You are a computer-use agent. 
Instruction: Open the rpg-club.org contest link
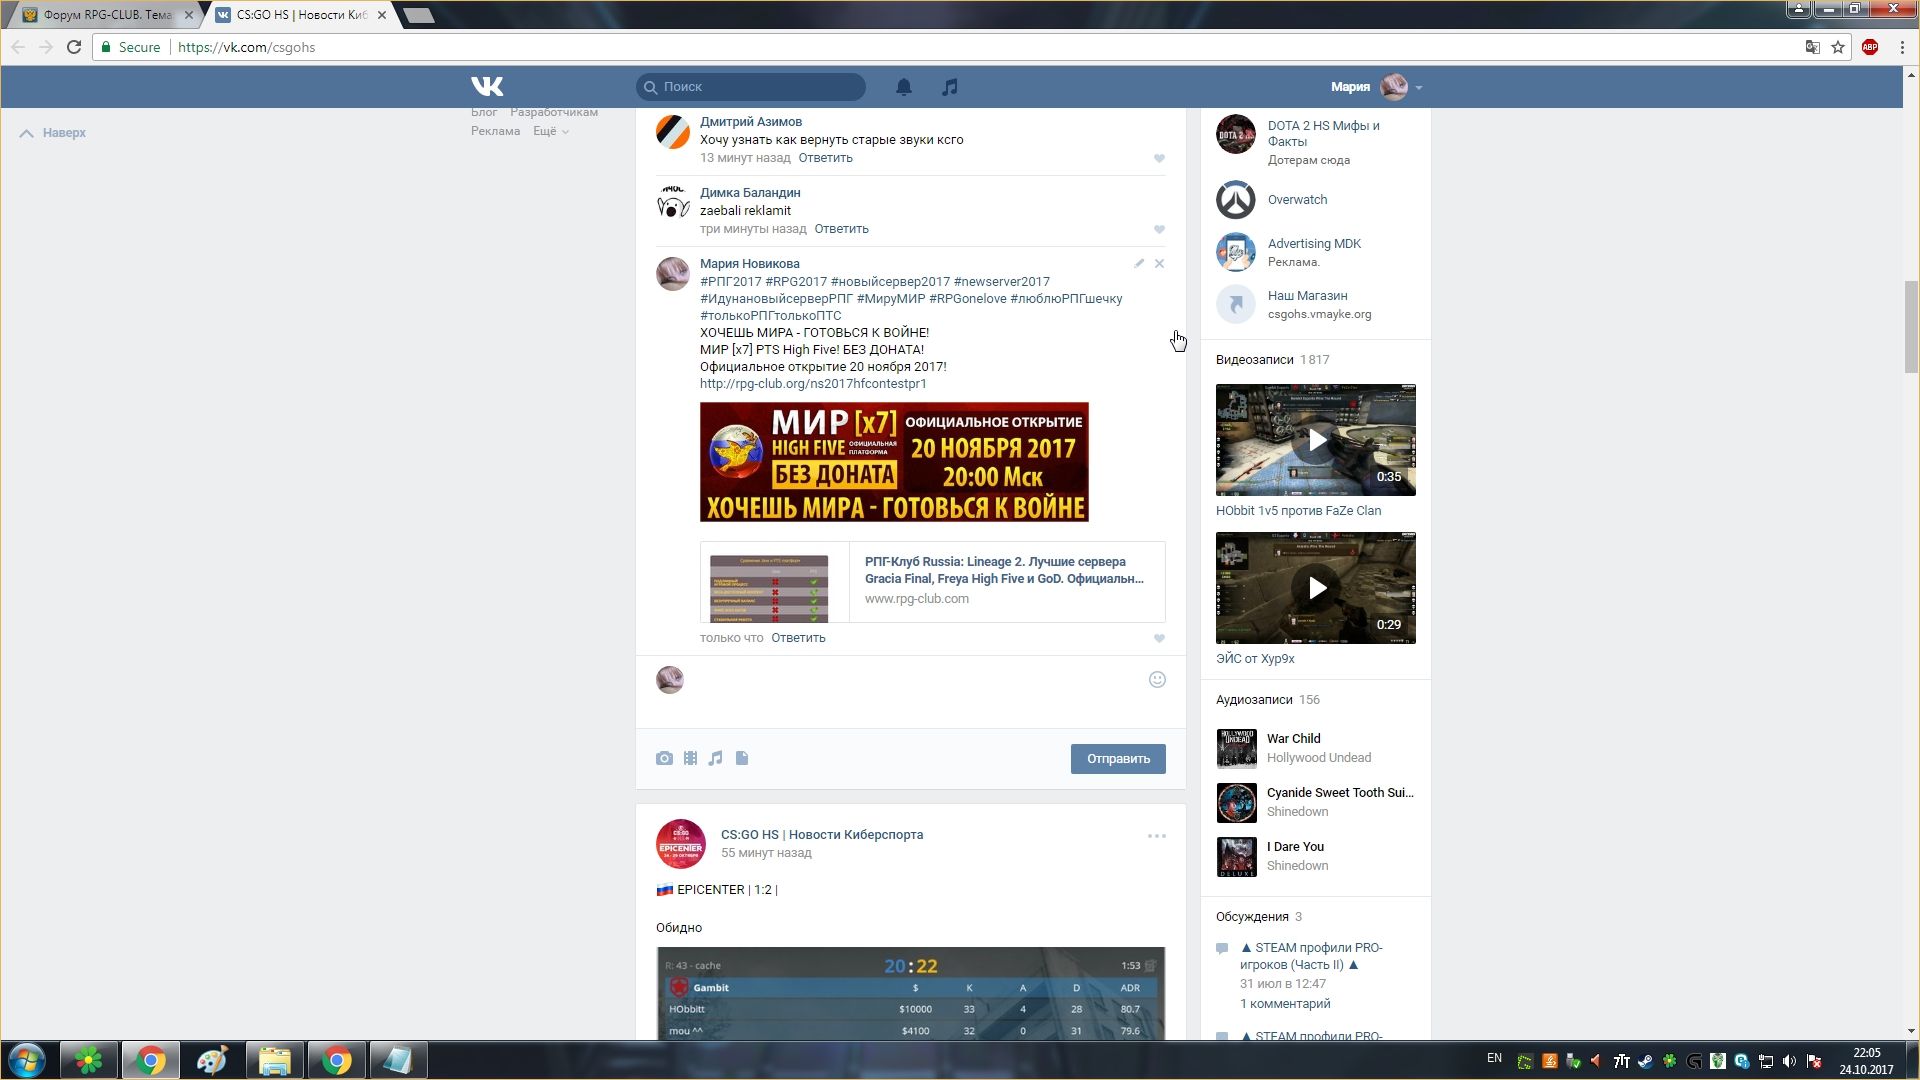812,384
